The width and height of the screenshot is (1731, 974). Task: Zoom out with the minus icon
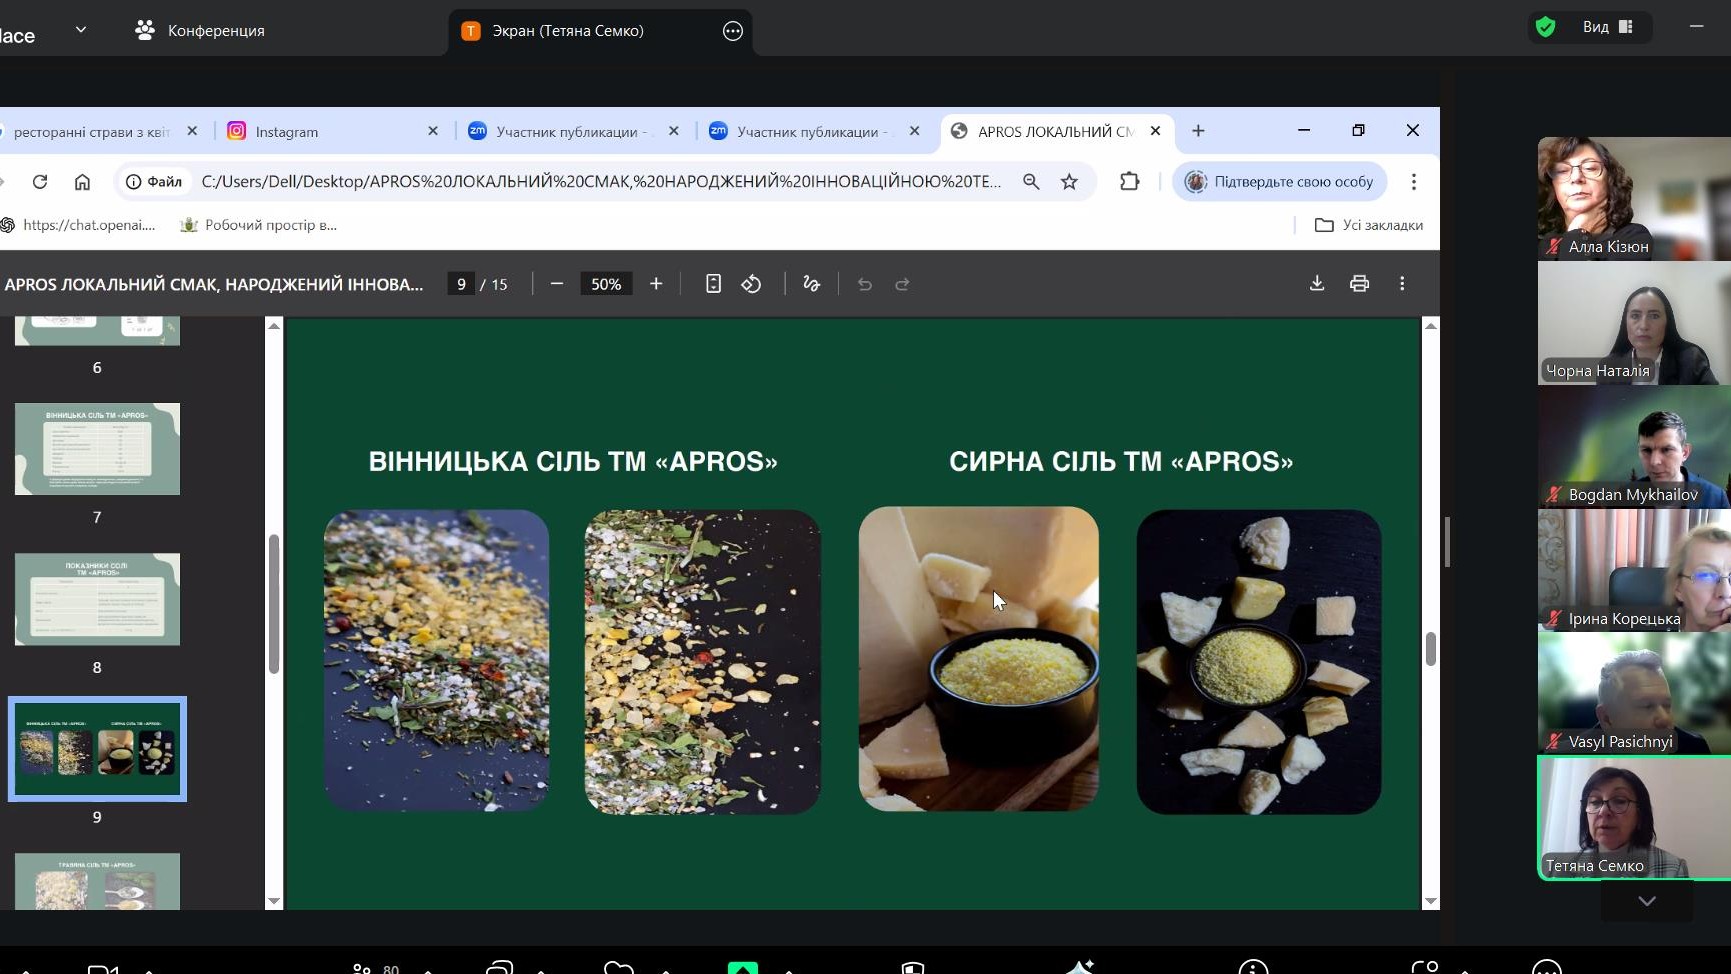(x=557, y=284)
